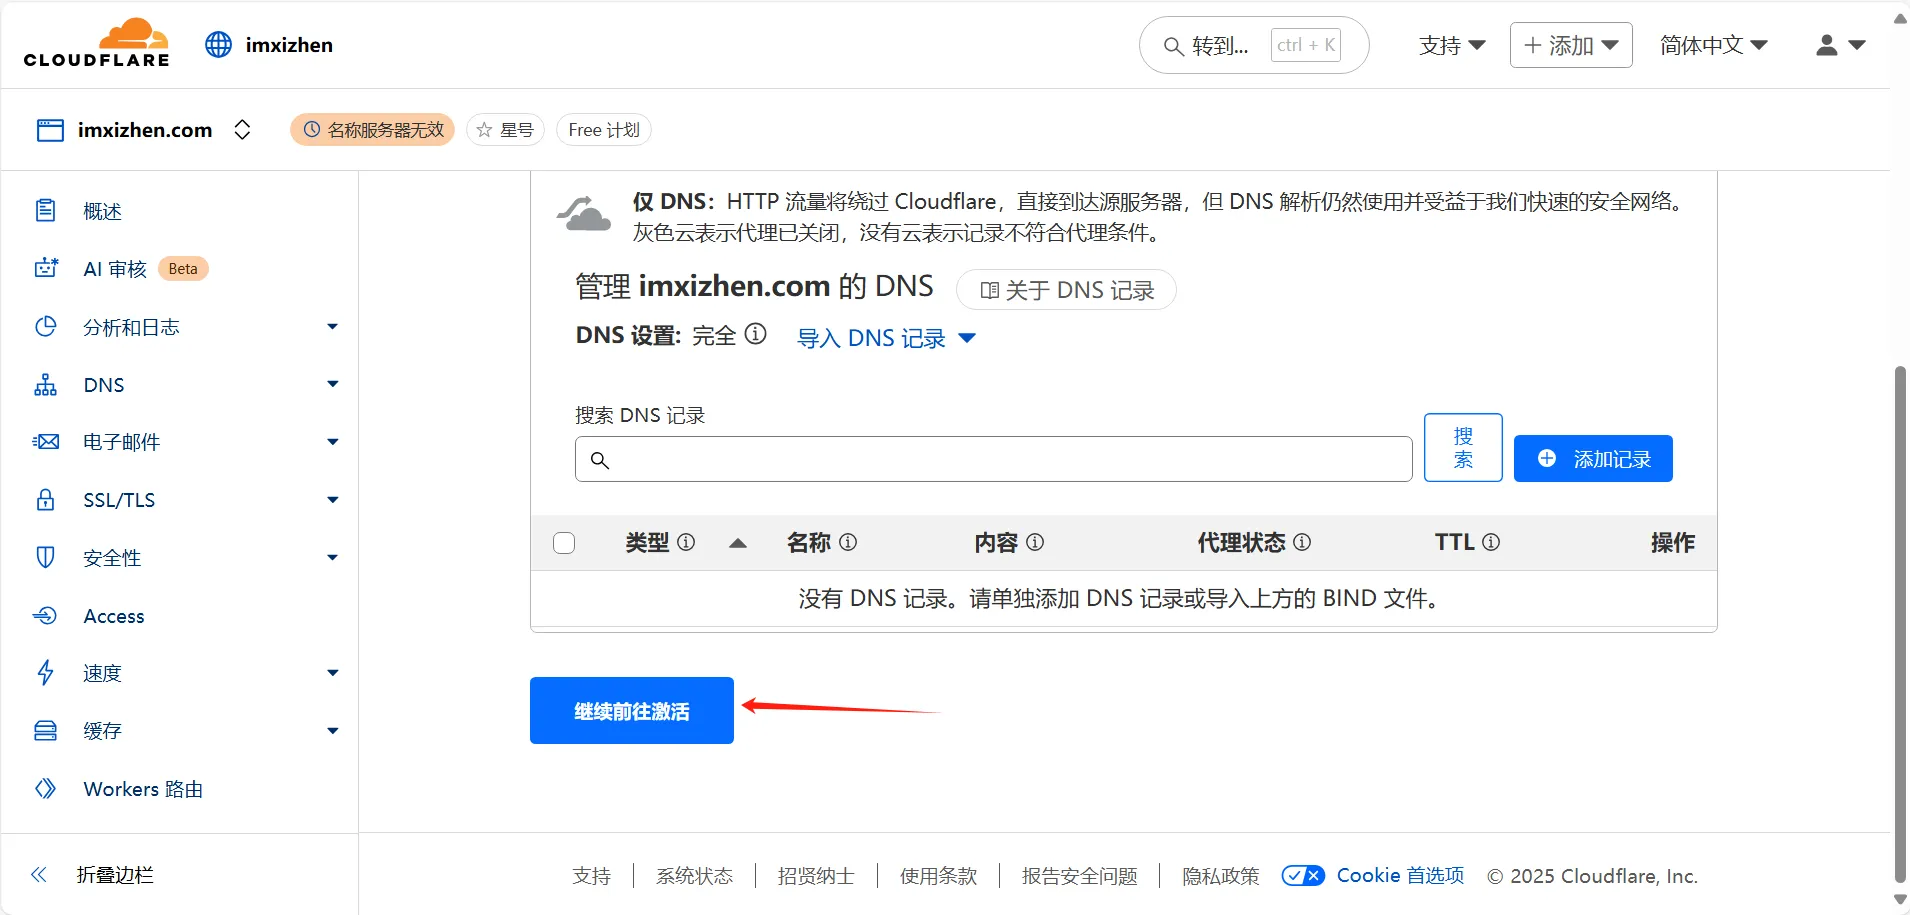
Task: Click the info icon next to DNS 设置 完全
Action: [x=757, y=334]
